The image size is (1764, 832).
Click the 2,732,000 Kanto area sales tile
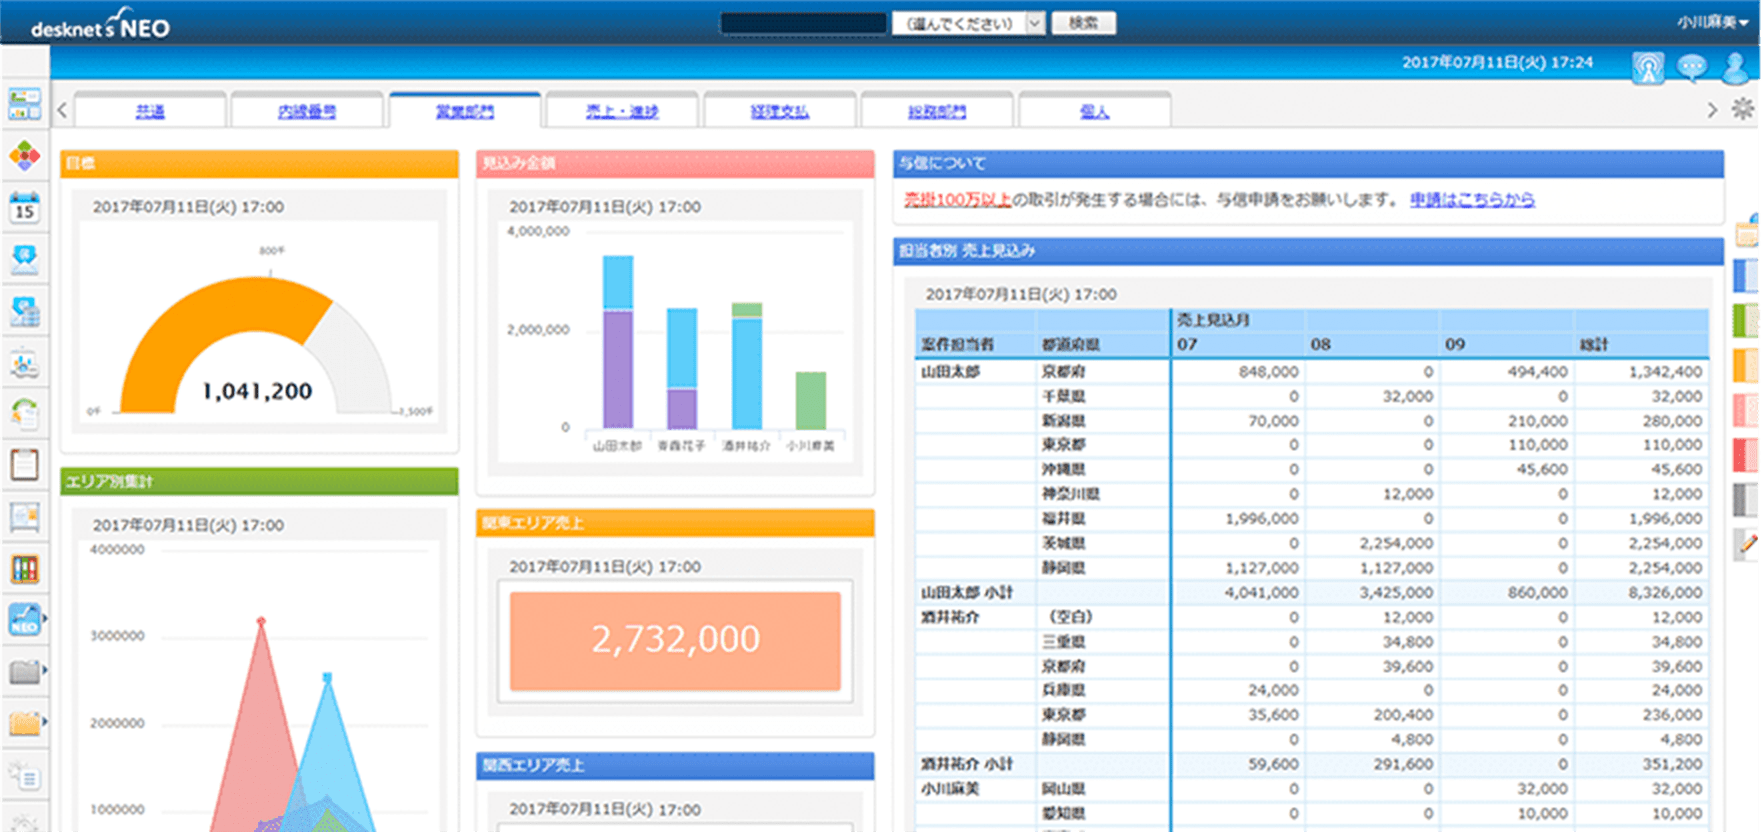coord(675,640)
